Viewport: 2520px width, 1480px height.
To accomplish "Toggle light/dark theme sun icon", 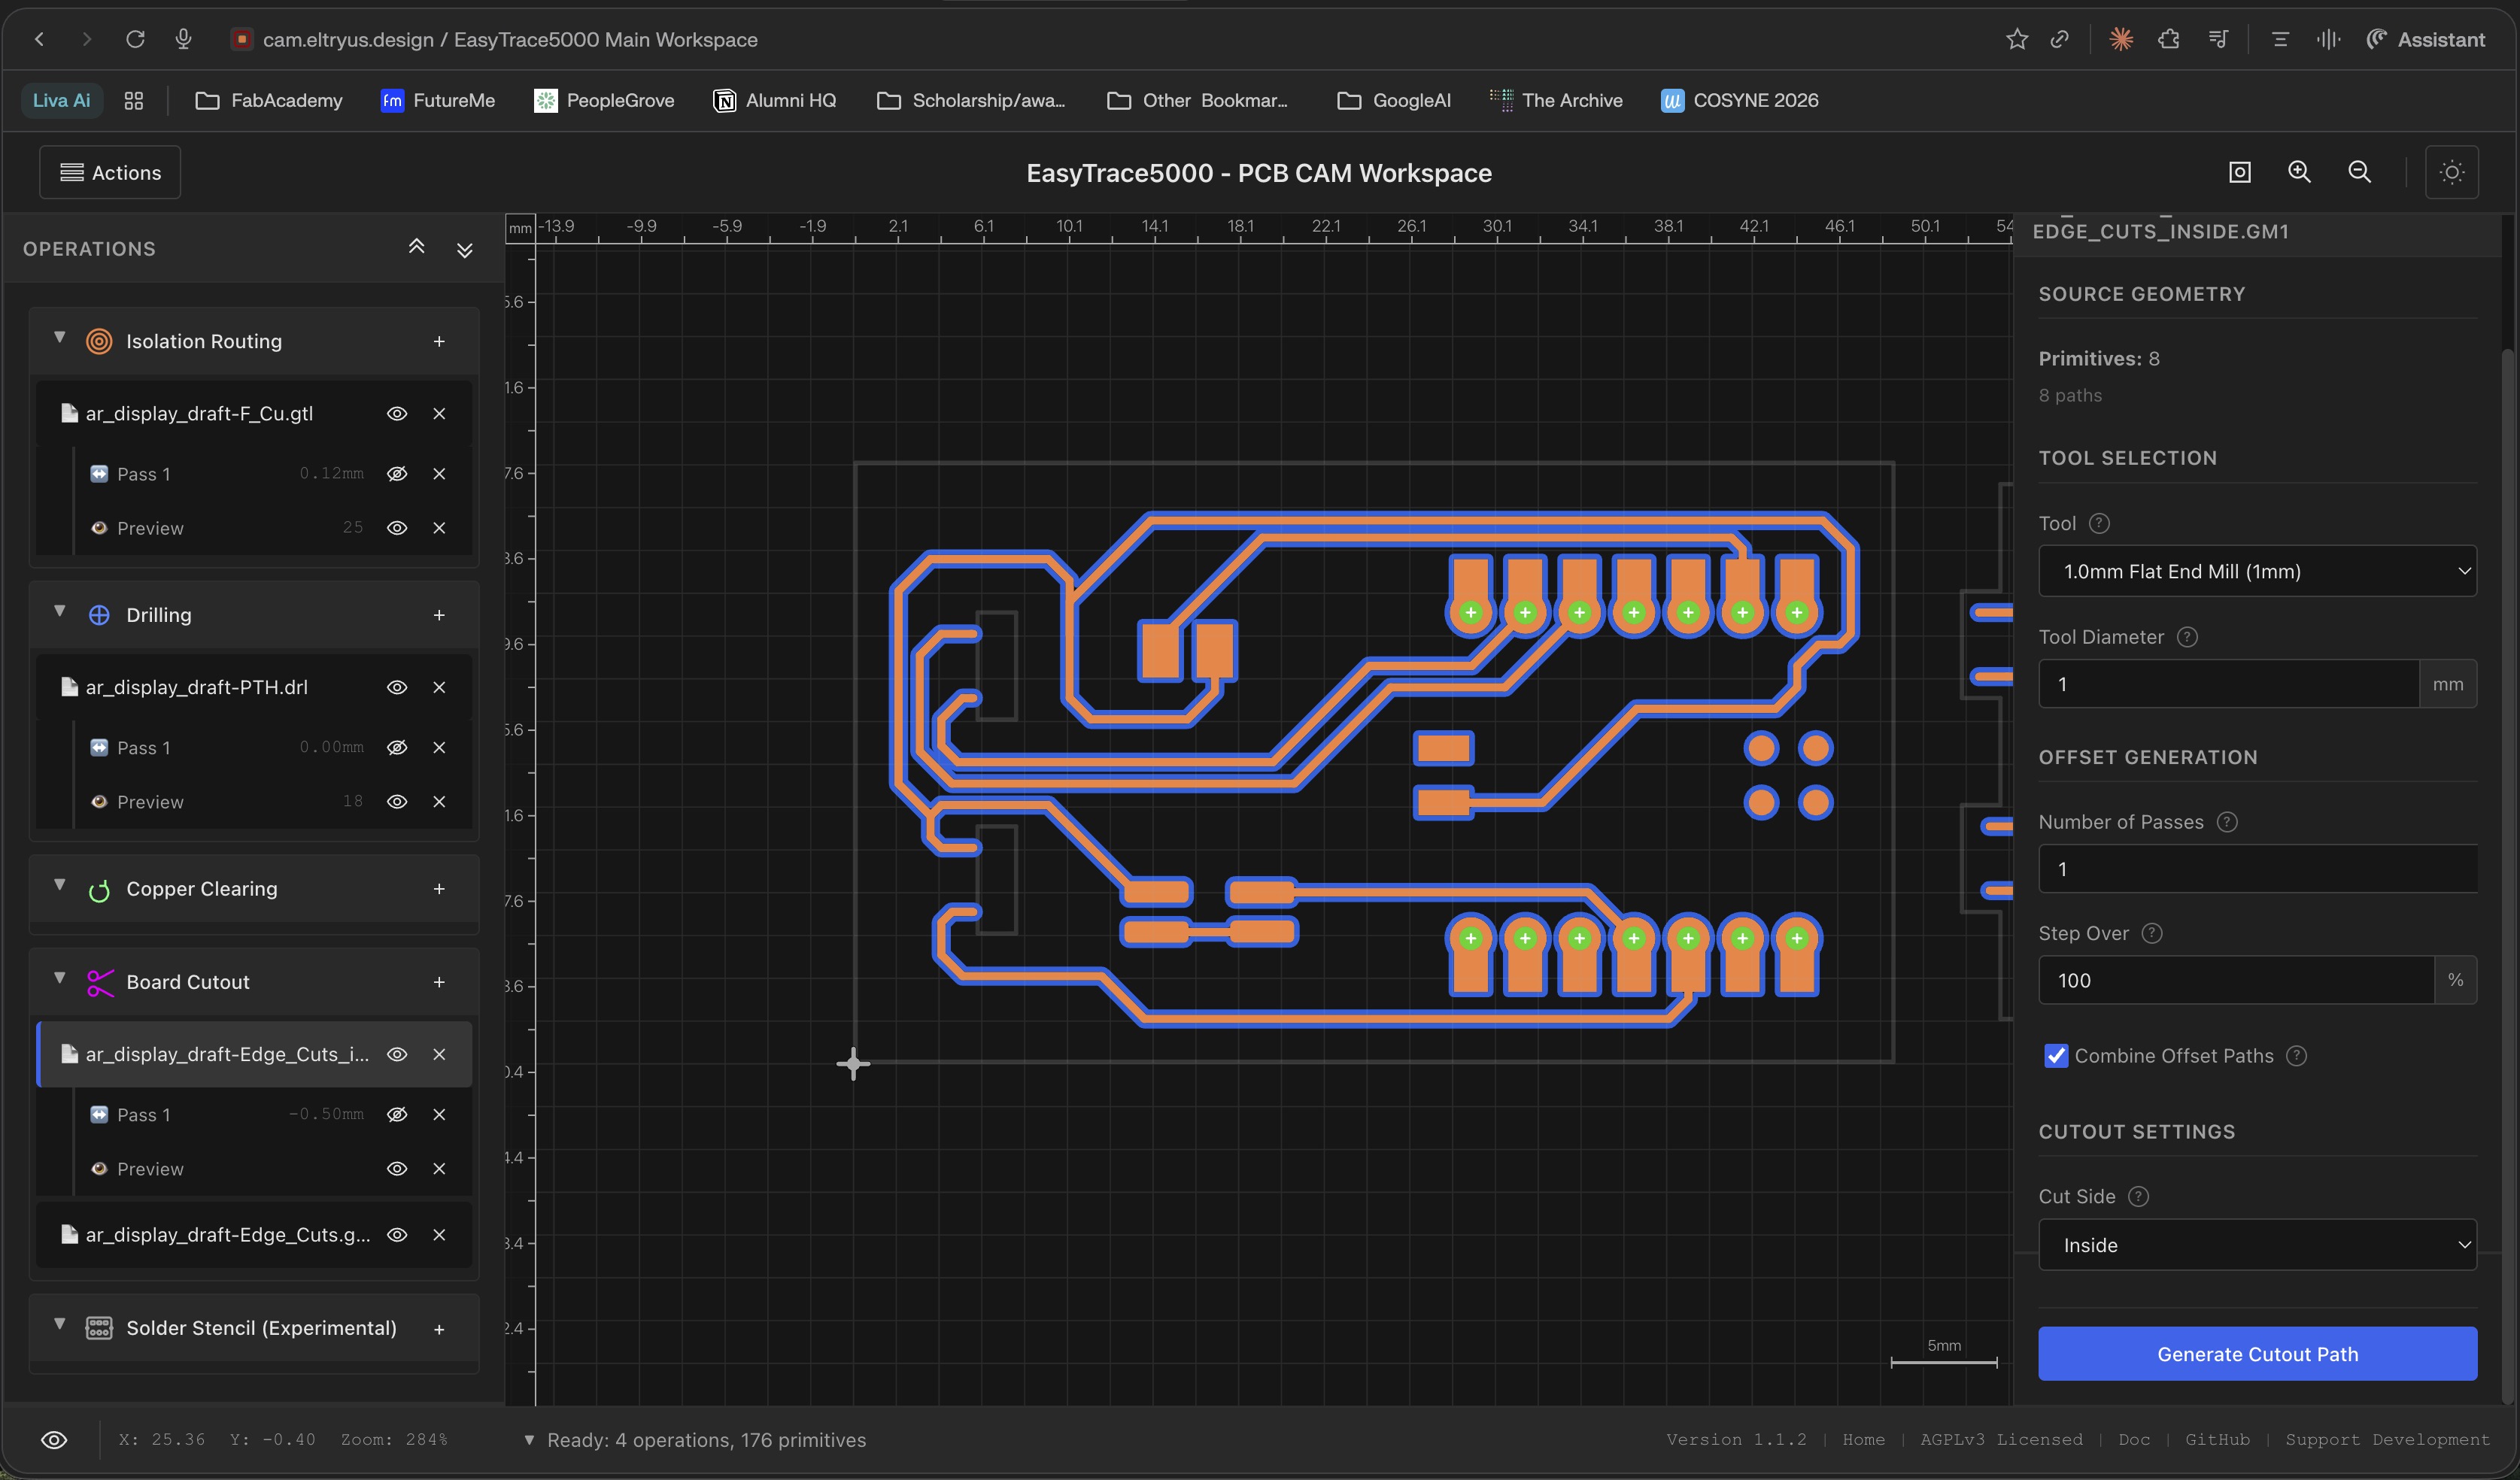I will [2451, 172].
